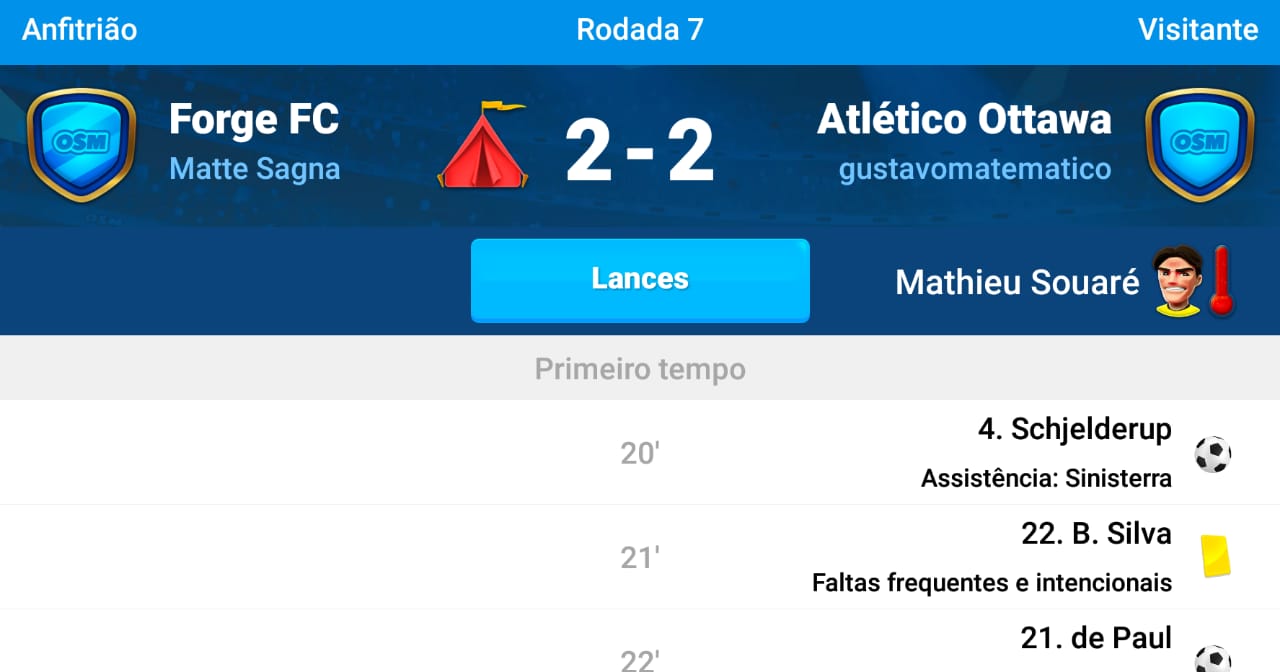This screenshot has height=672, width=1280.
Task: Tap the Mathieu Souaré player name
Action: point(1017,283)
